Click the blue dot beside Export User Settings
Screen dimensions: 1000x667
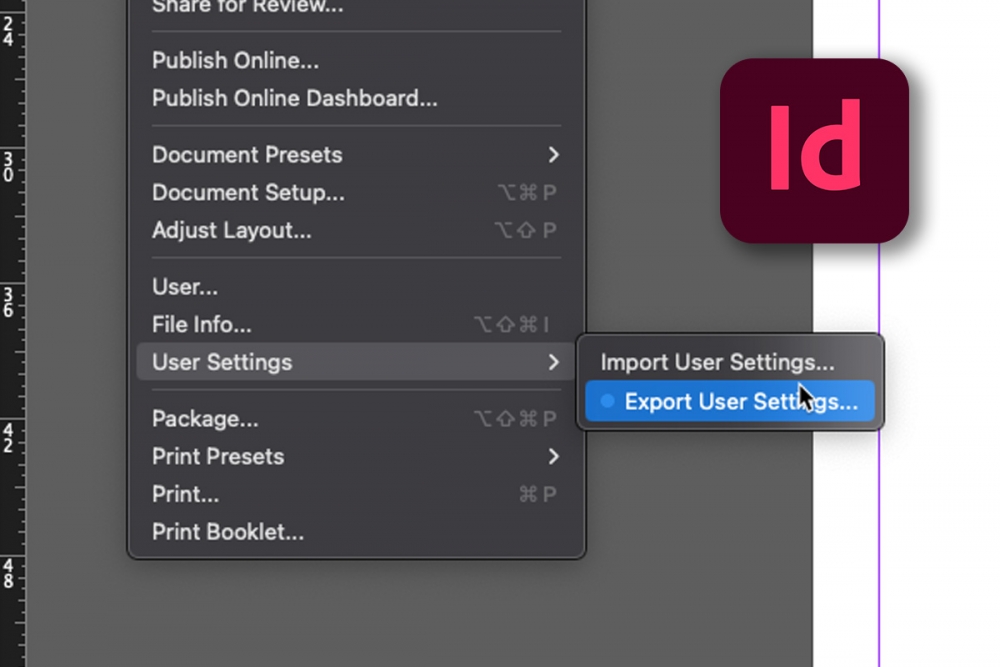pyautogui.click(x=607, y=401)
